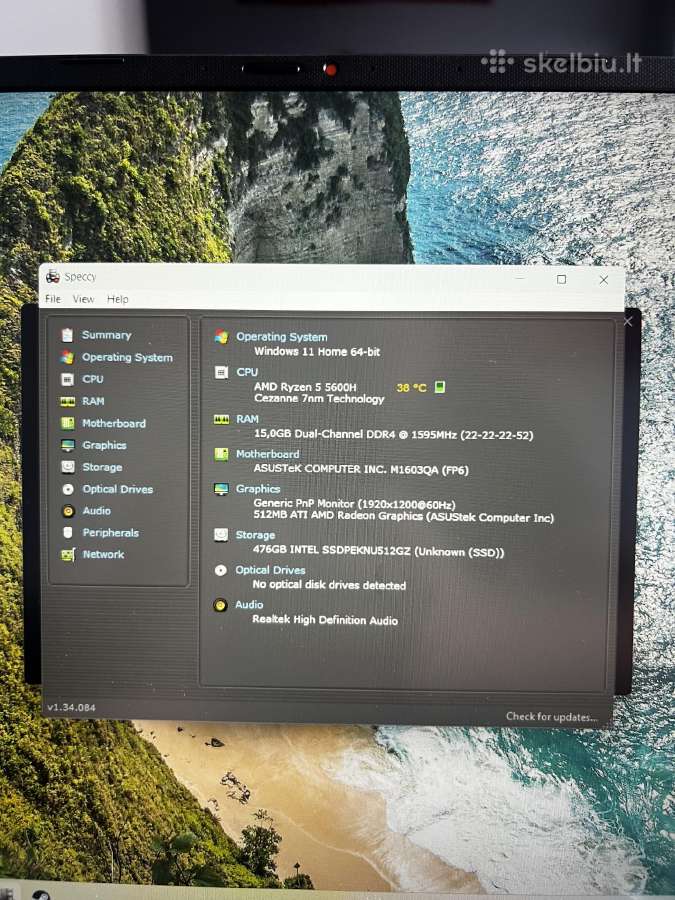The image size is (675, 900).
Task: Click the Windows 11 Home 64-bit text
Action: 317,351
